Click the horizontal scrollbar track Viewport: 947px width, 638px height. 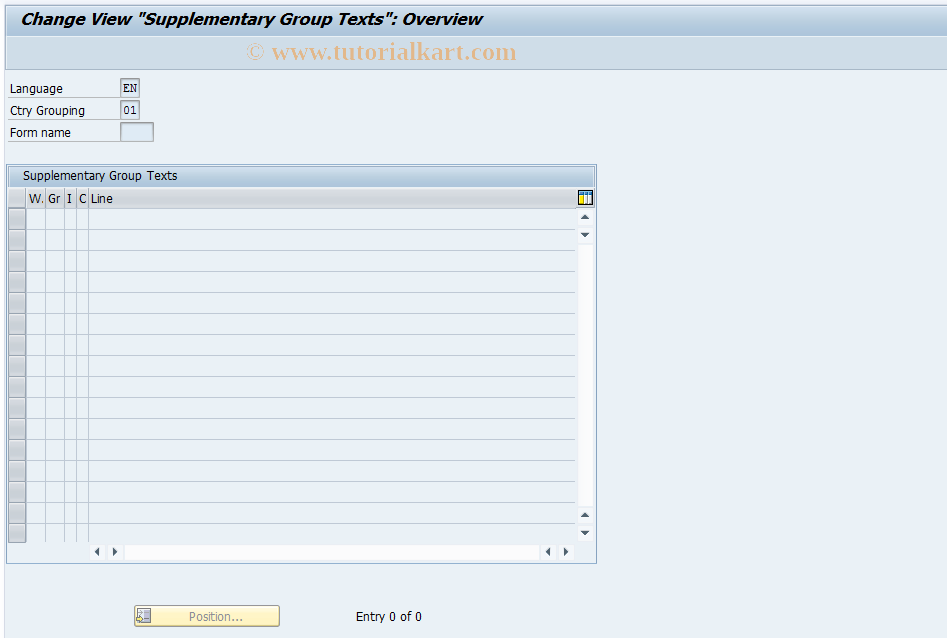[332, 552]
